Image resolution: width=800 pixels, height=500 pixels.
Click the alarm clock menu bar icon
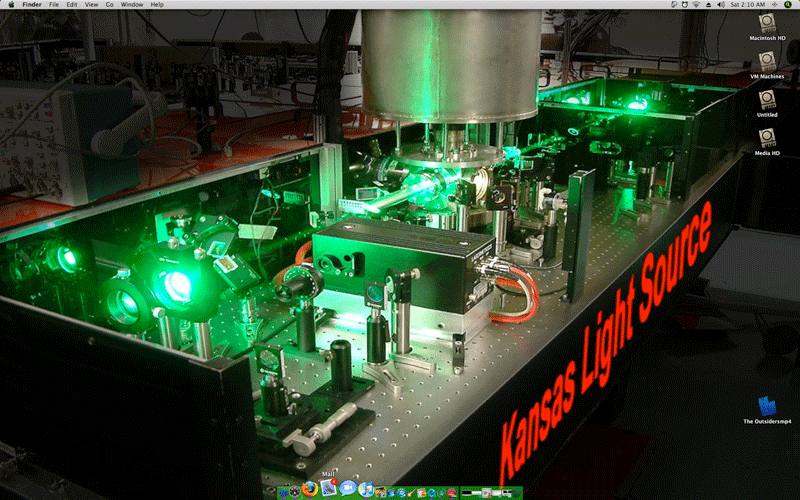(x=685, y=4)
